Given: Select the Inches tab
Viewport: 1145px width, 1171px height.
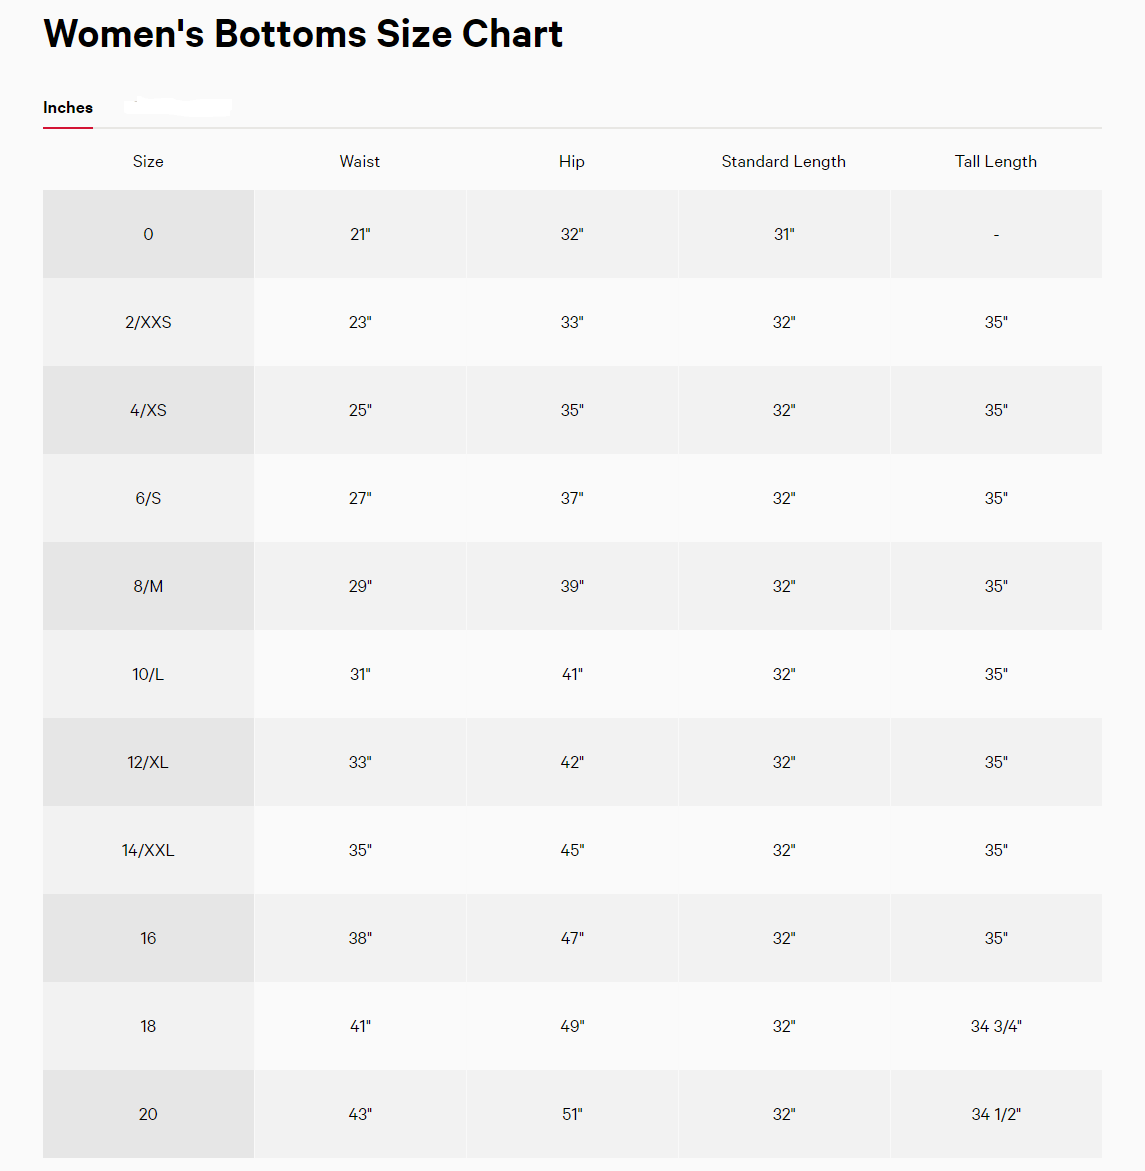Looking at the screenshot, I should pyautogui.click(x=68, y=108).
